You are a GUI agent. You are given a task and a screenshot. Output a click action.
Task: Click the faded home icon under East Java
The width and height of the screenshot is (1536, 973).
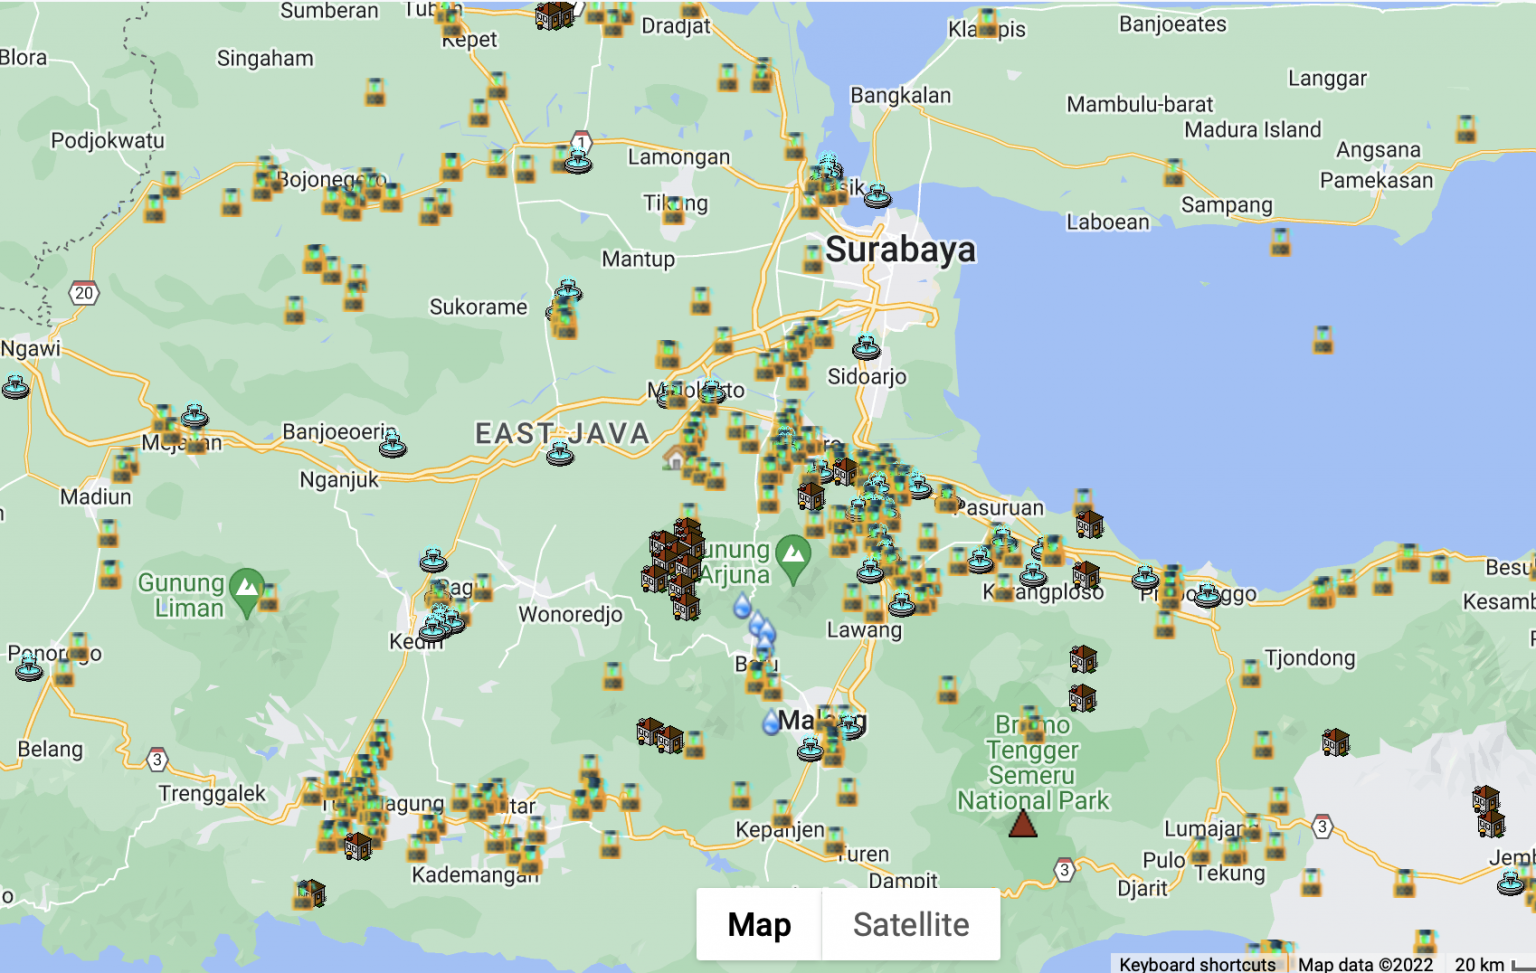(x=676, y=458)
